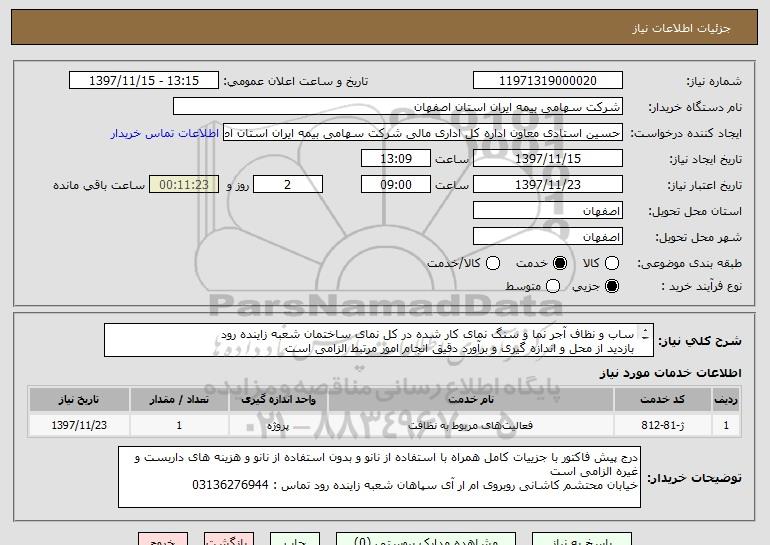Click the شرح کلی نیاز label
770x545 pixels.
(699, 341)
